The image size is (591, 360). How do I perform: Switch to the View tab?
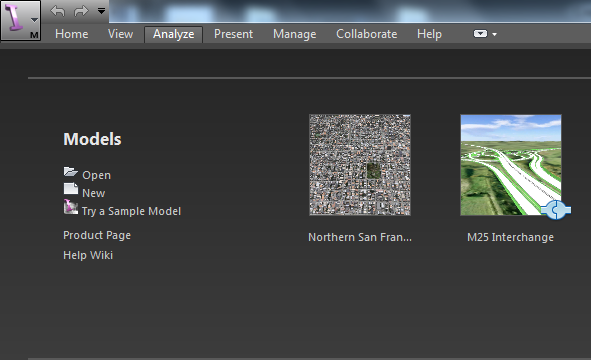point(120,34)
